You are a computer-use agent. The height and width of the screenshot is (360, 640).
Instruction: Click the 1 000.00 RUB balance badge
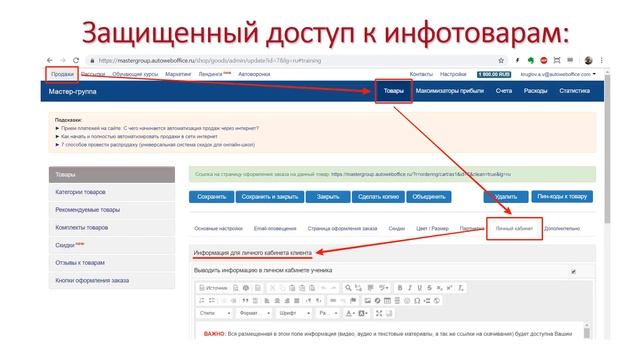point(494,74)
